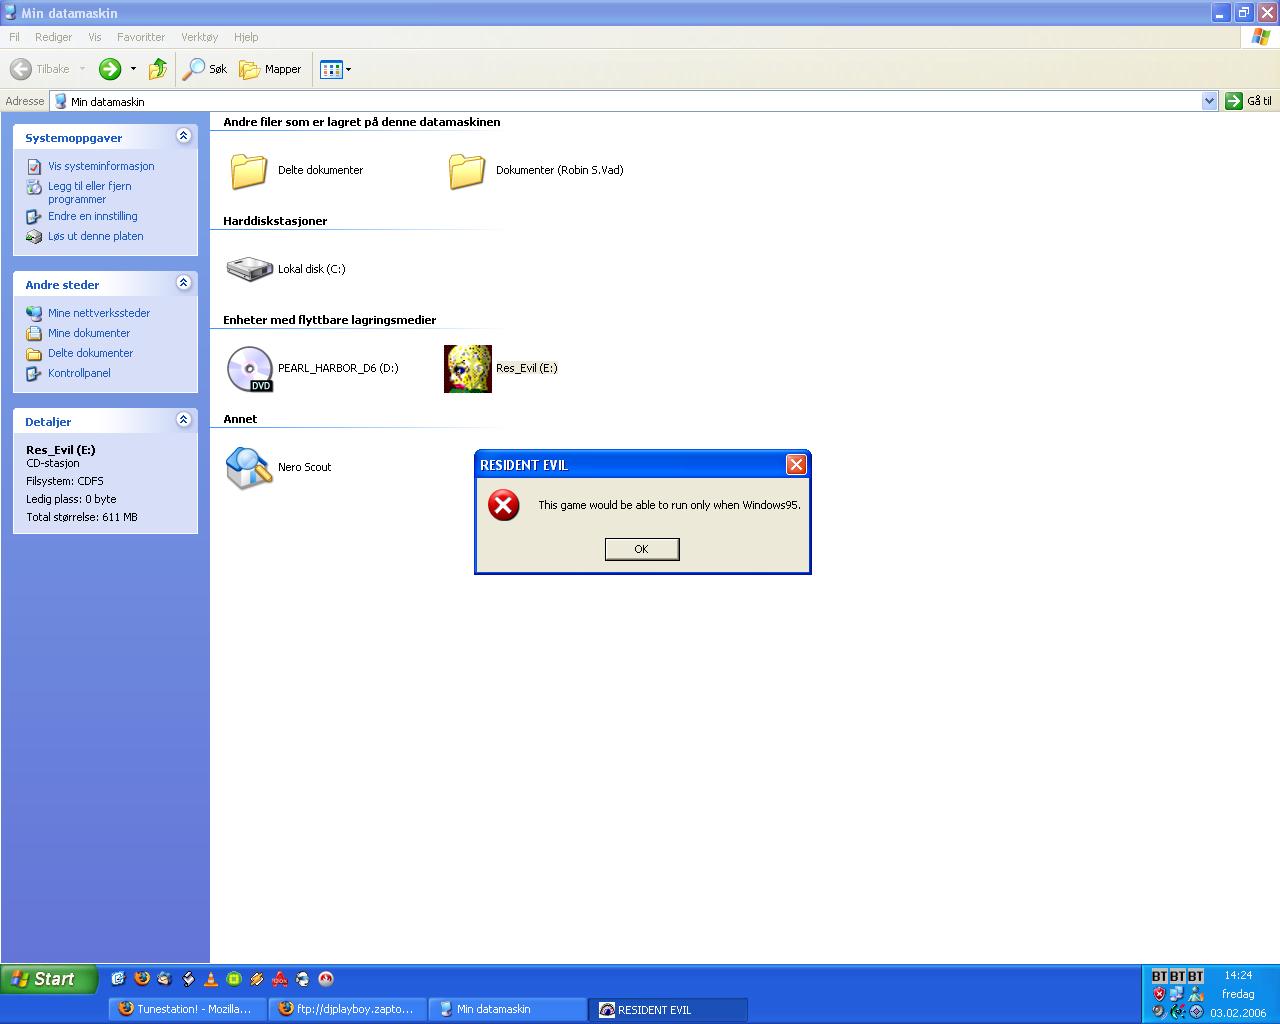Open the Forward history dropdown arrow

pyautogui.click(x=133, y=69)
